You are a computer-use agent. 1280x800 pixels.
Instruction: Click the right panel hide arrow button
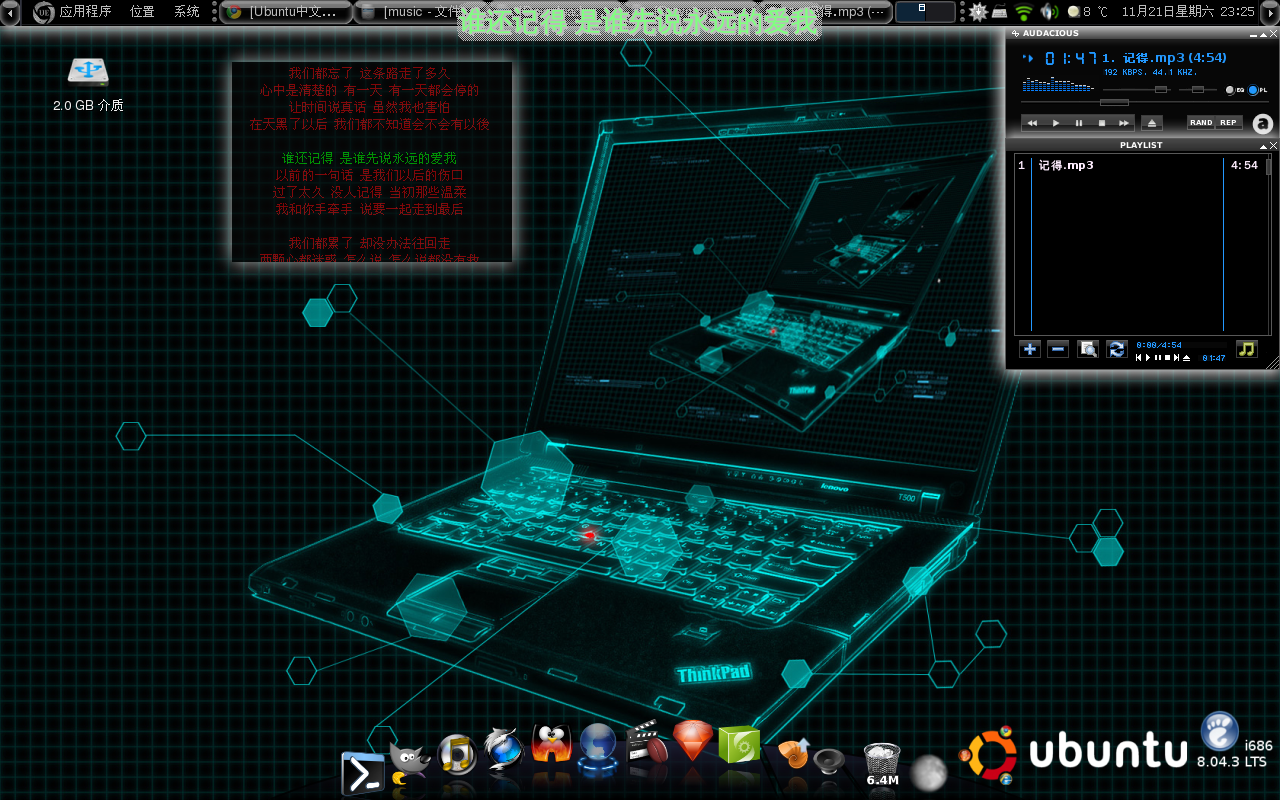coord(1270,12)
